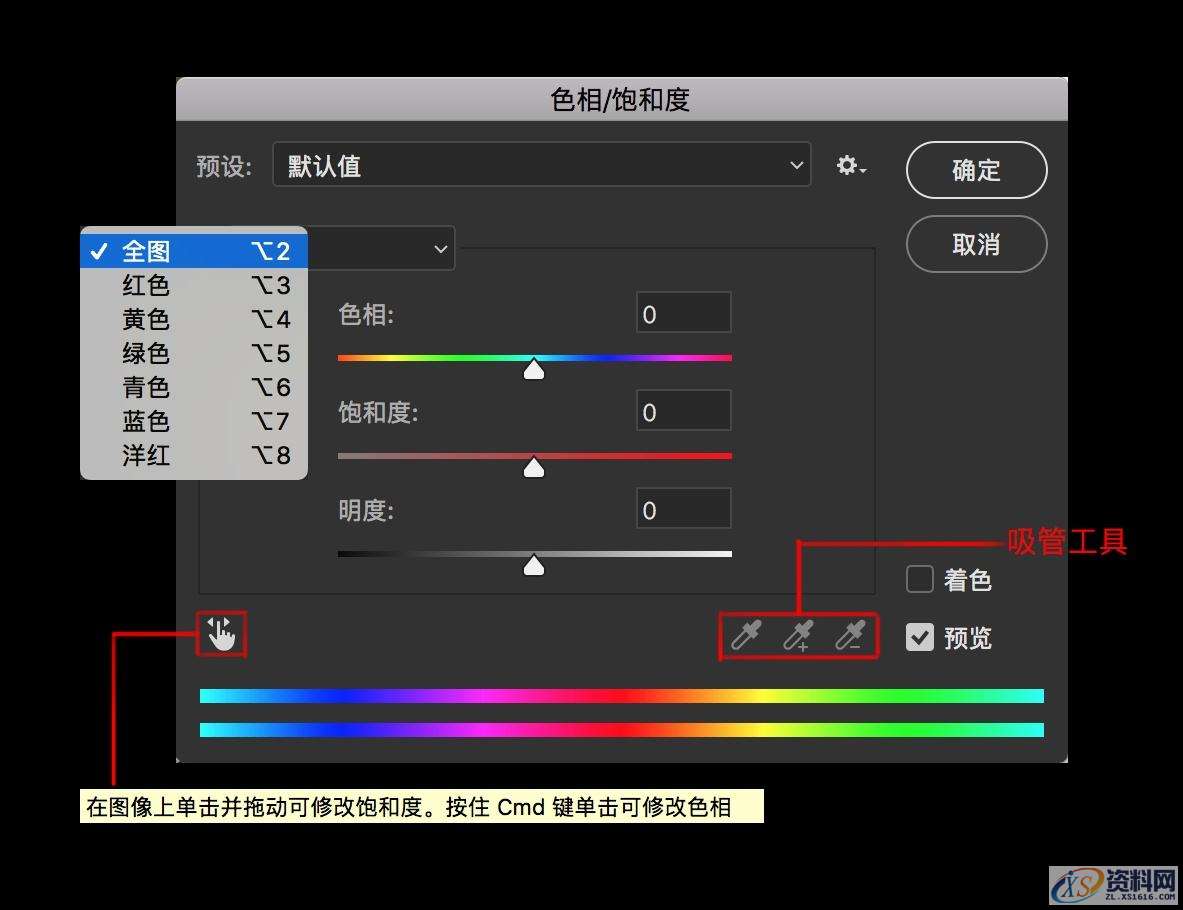Enable the 着色 (Colorize) checkbox
Screen dimensions: 1183x910
pos(918,578)
